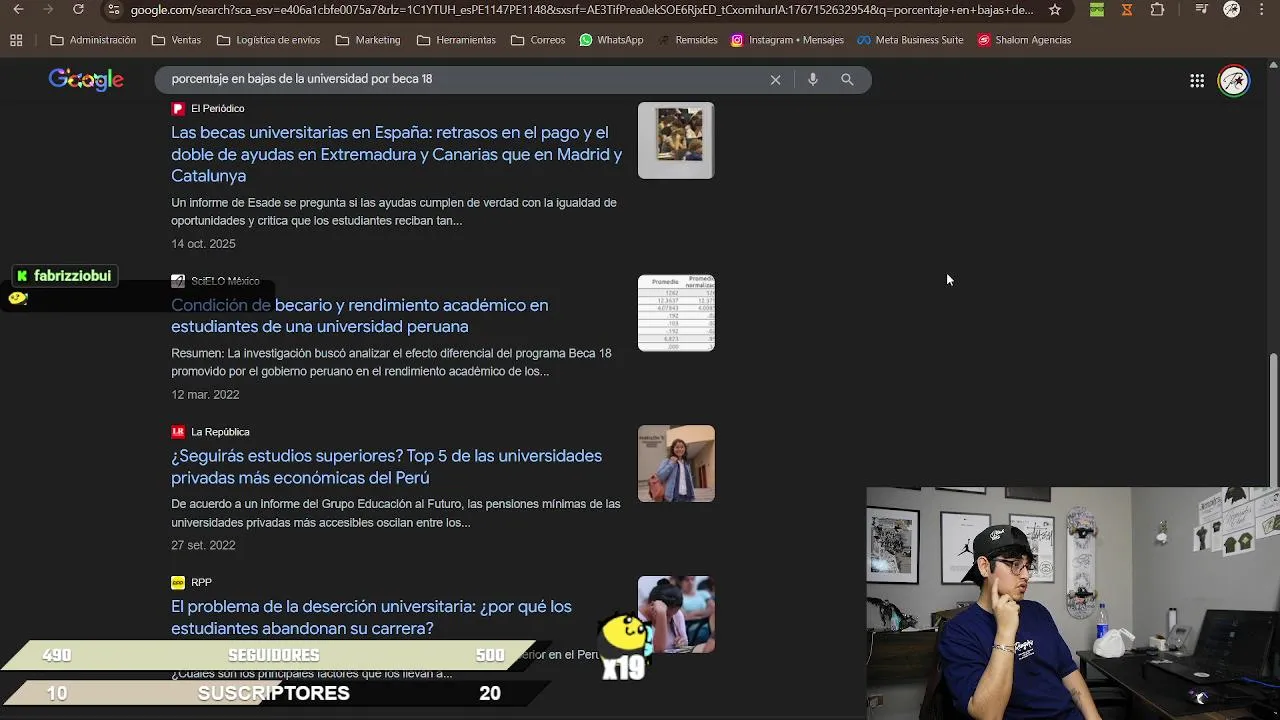Click the 'El Periódico' source name
This screenshot has width=1280, height=720.
pos(217,109)
